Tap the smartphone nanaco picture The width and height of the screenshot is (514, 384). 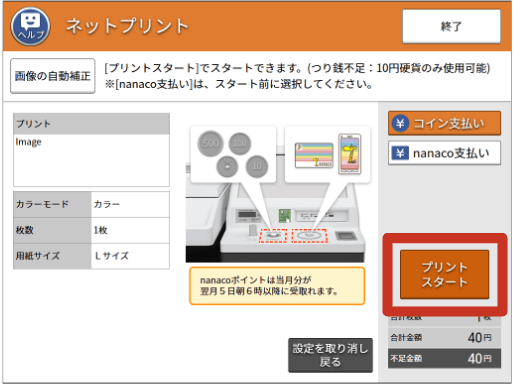(350, 154)
